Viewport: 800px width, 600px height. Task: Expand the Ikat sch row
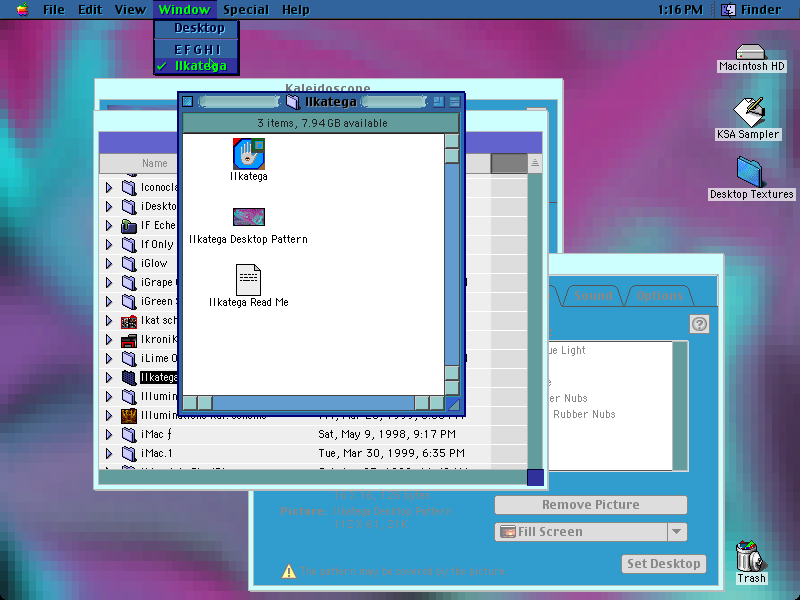click(109, 321)
